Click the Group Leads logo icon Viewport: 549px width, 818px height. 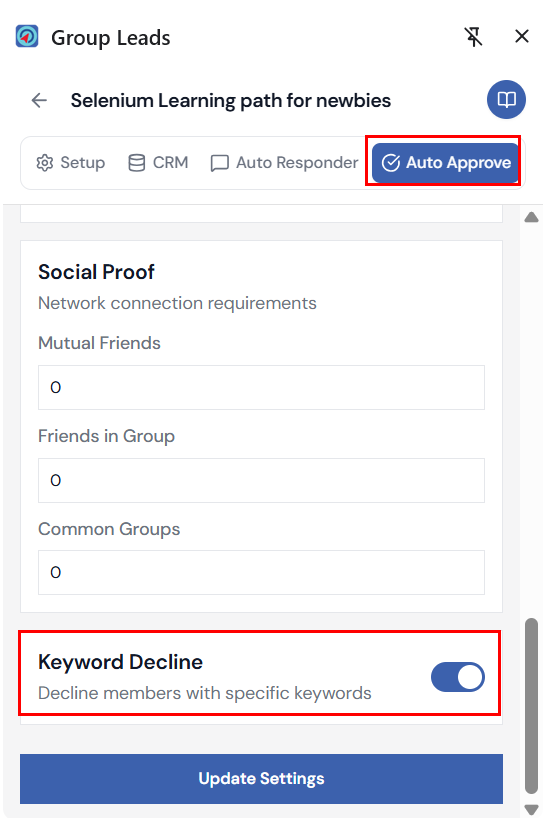point(27,37)
